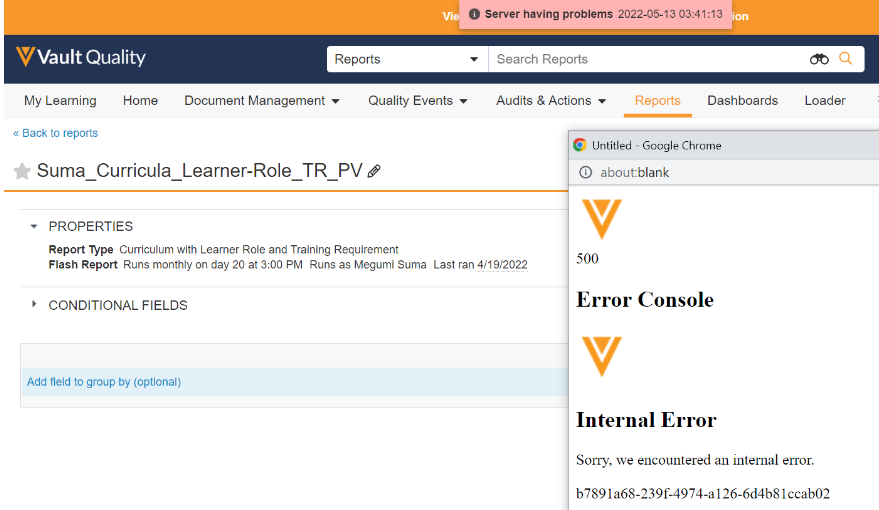
Task: Go to the My Learning tab
Action: pos(60,101)
